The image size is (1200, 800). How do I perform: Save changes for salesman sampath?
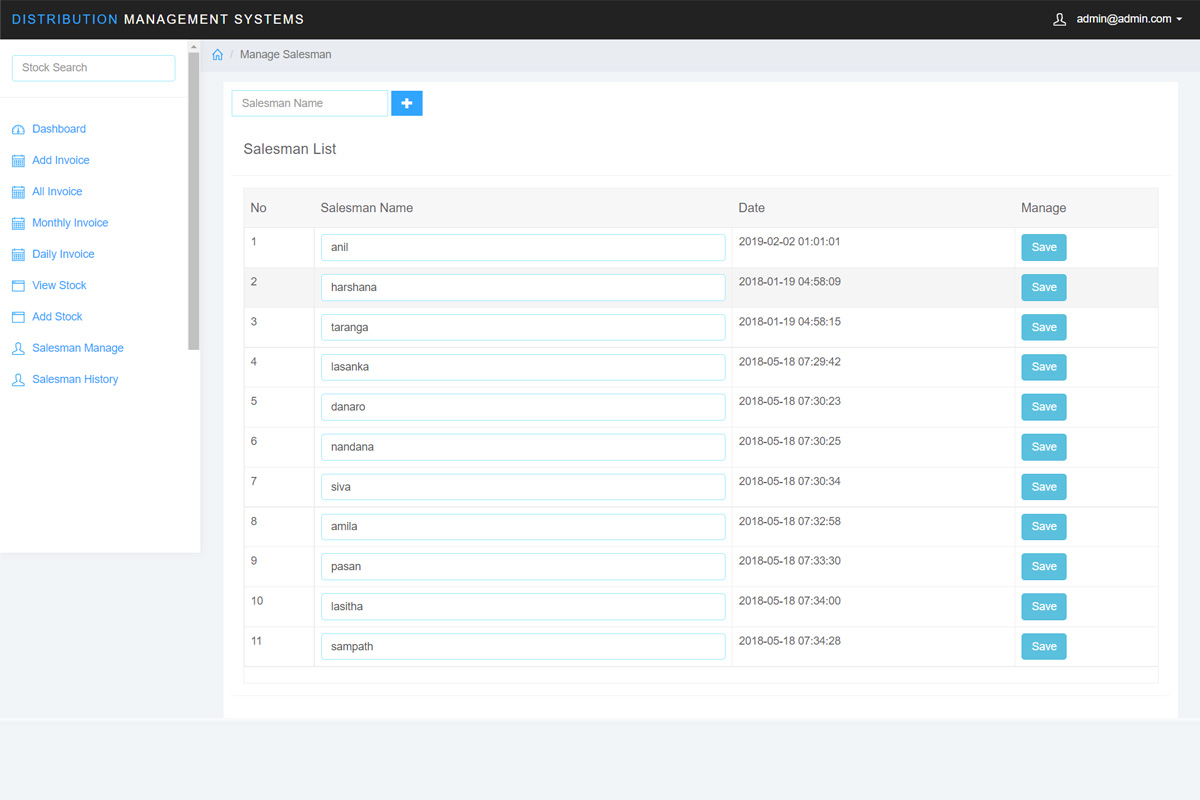pyautogui.click(x=1043, y=646)
